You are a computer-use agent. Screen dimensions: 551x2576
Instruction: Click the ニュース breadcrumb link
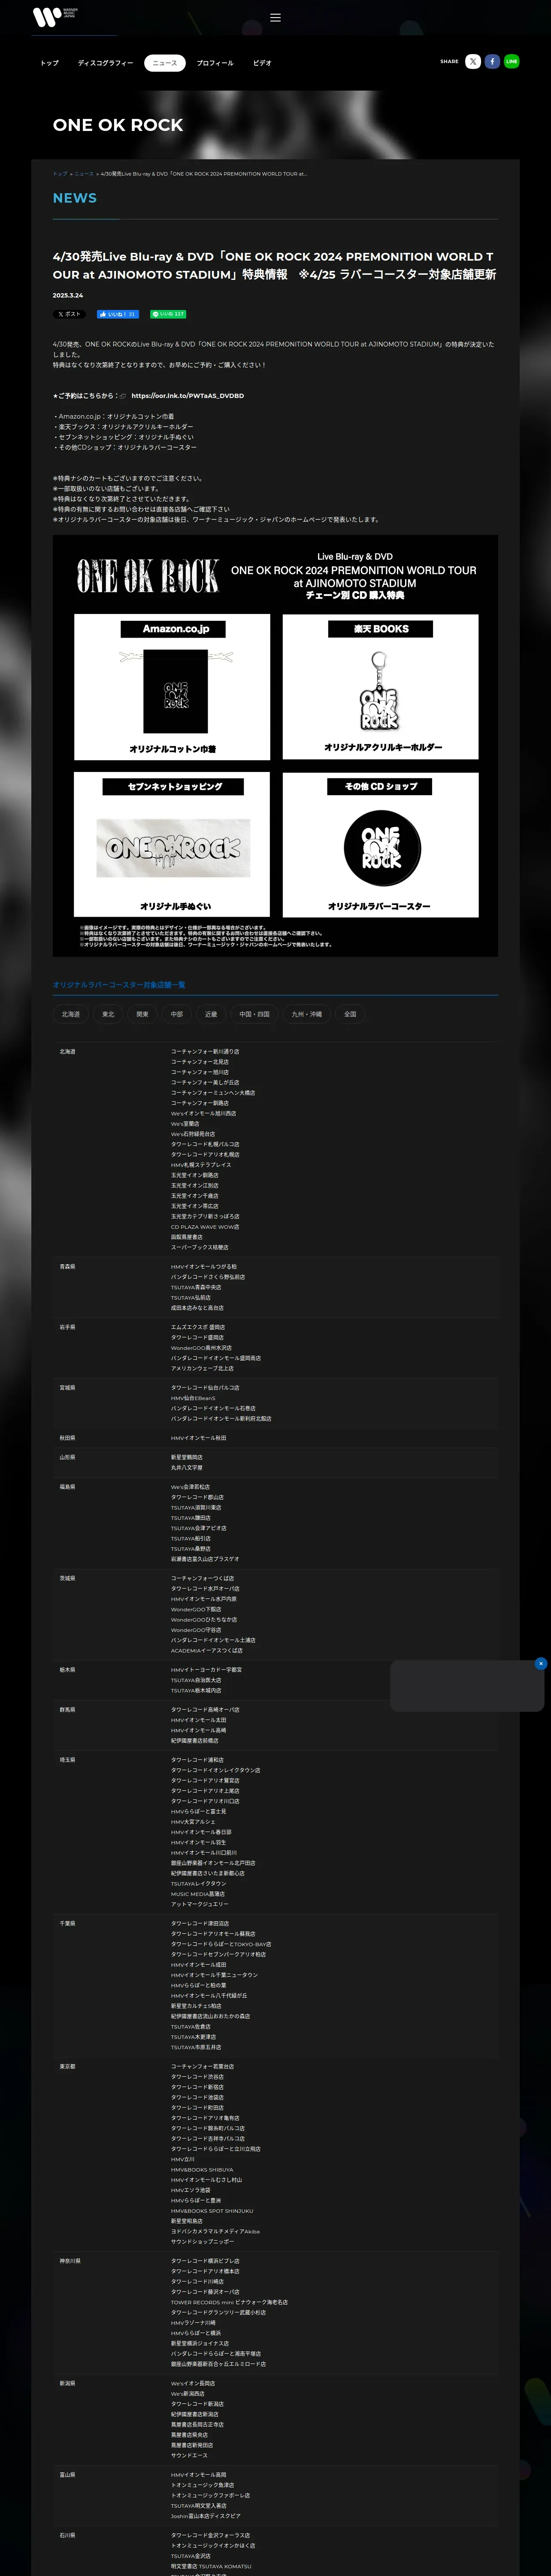(x=84, y=174)
